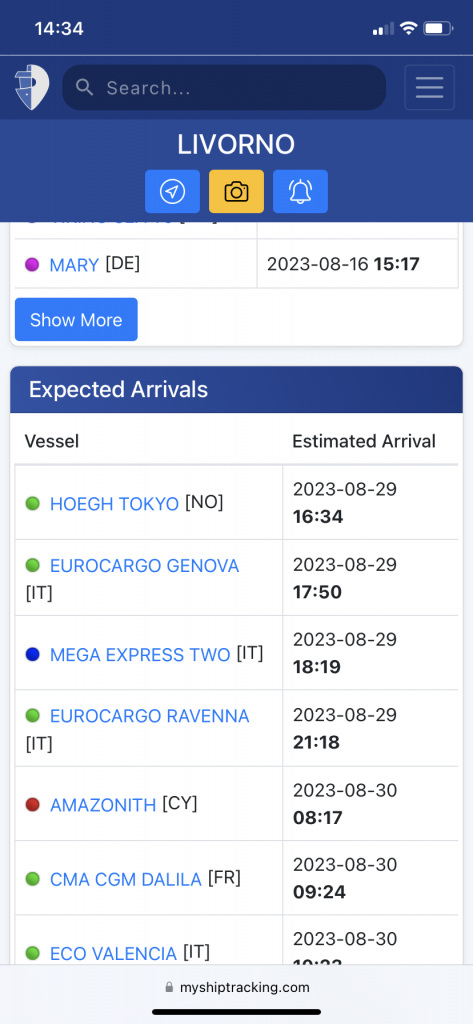Tap blue status dot beside MEGA EXPRESS TWO
The height and width of the screenshot is (1024, 473).
pos(33,654)
